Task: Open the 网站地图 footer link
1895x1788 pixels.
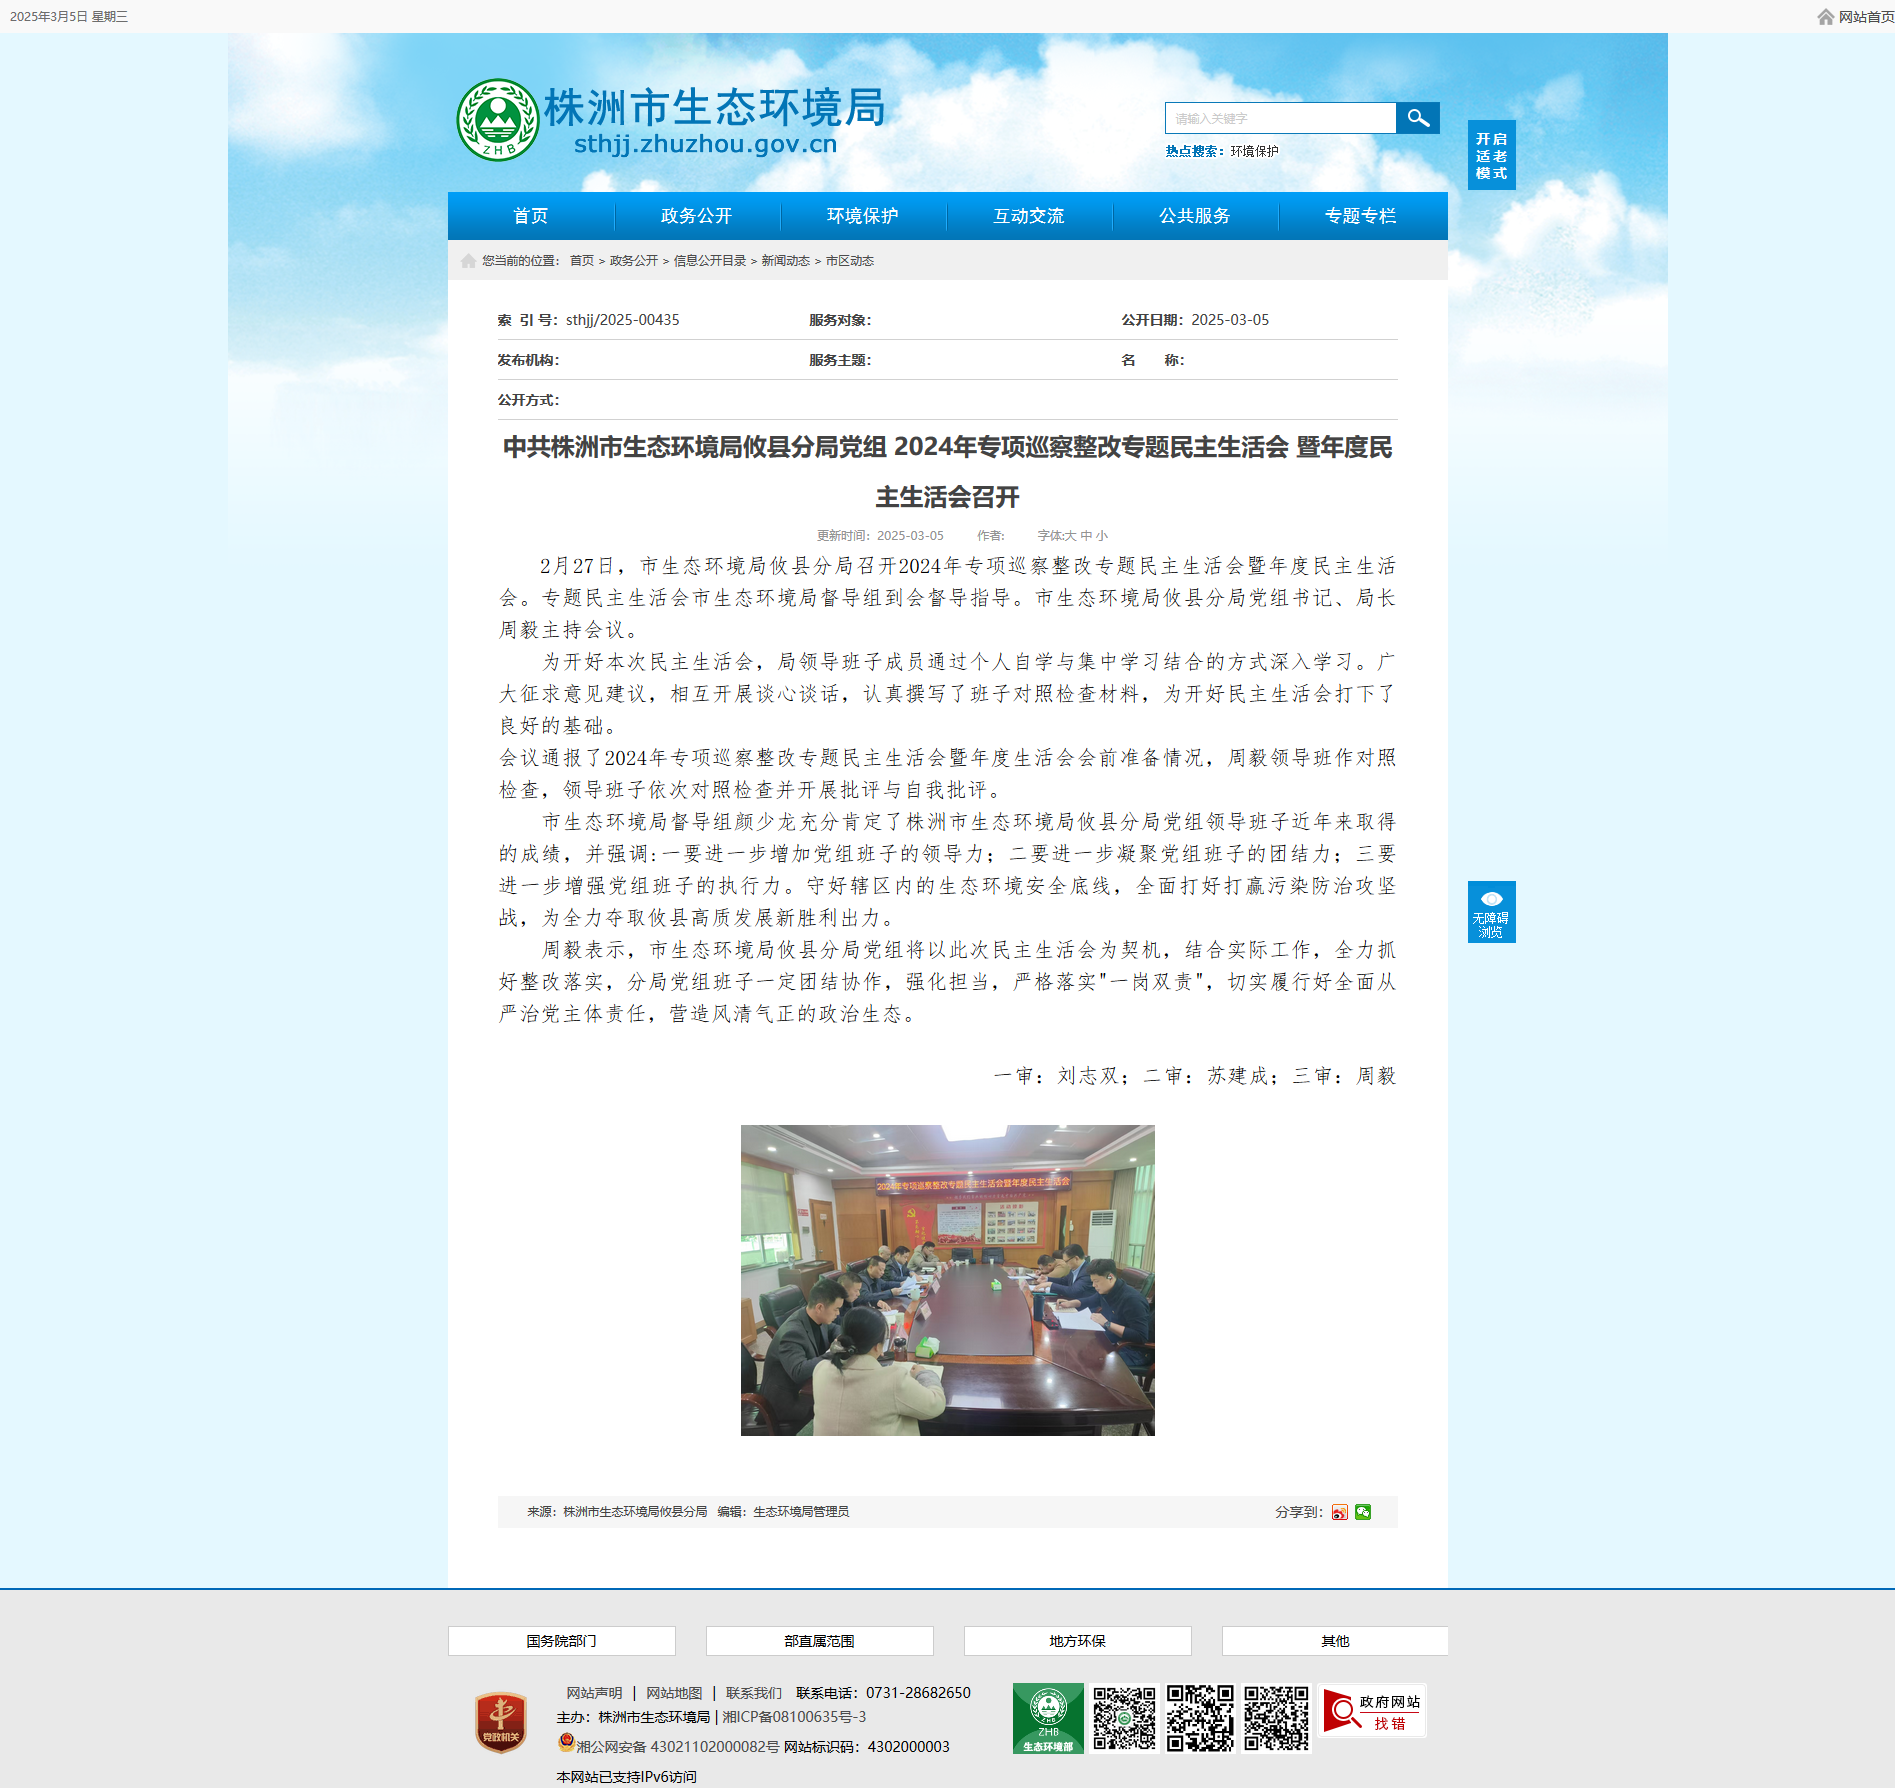Action: coord(674,1693)
